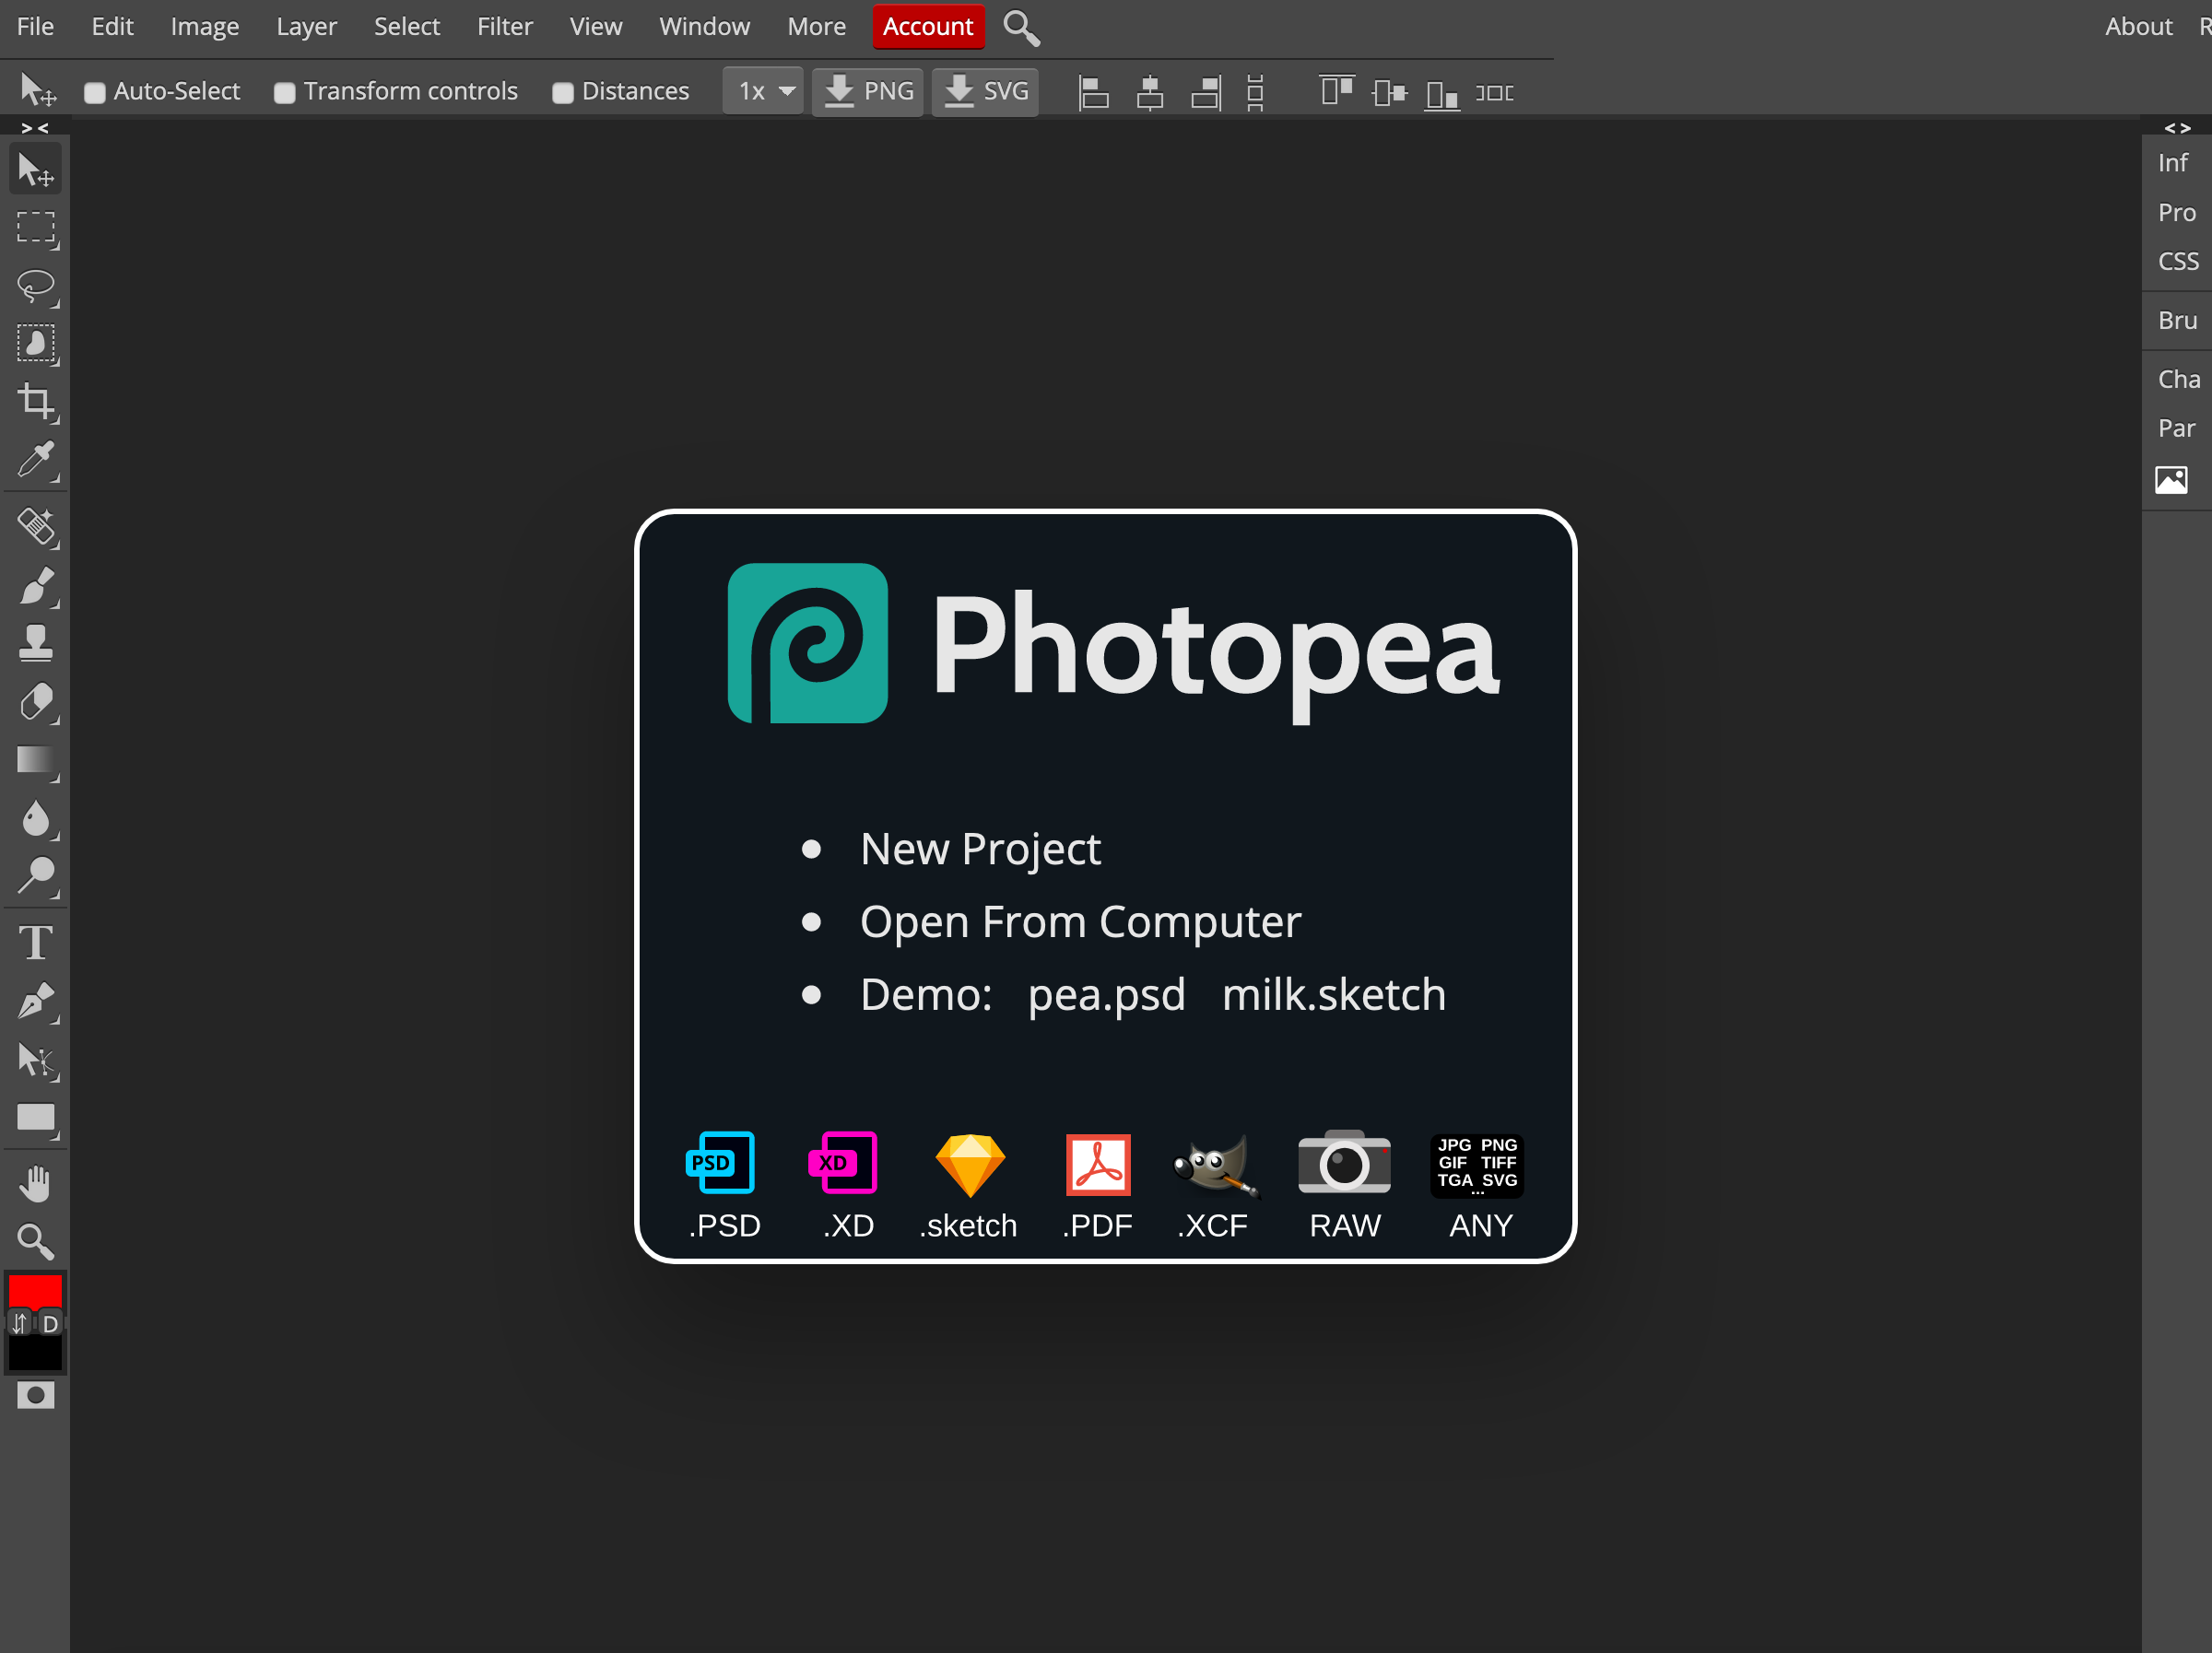The height and width of the screenshot is (1653, 2212).
Task: Click align vertical centers icon
Action: [1389, 93]
